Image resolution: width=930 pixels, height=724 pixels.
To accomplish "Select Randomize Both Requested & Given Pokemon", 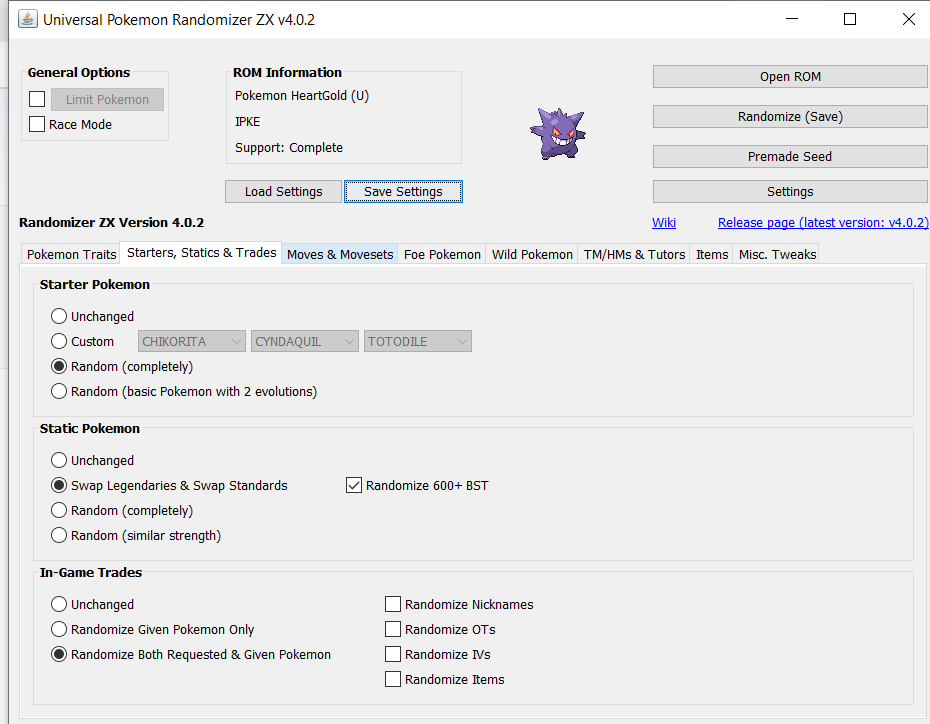I will tap(59, 654).
